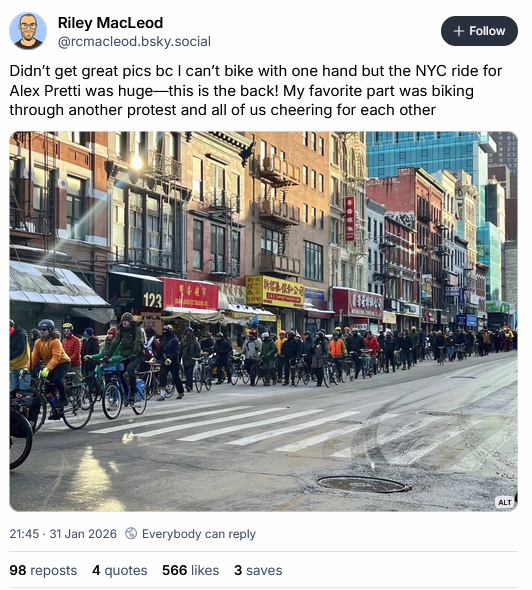Follow Riley MacLeod
The height and width of the screenshot is (590, 532).
point(479,31)
